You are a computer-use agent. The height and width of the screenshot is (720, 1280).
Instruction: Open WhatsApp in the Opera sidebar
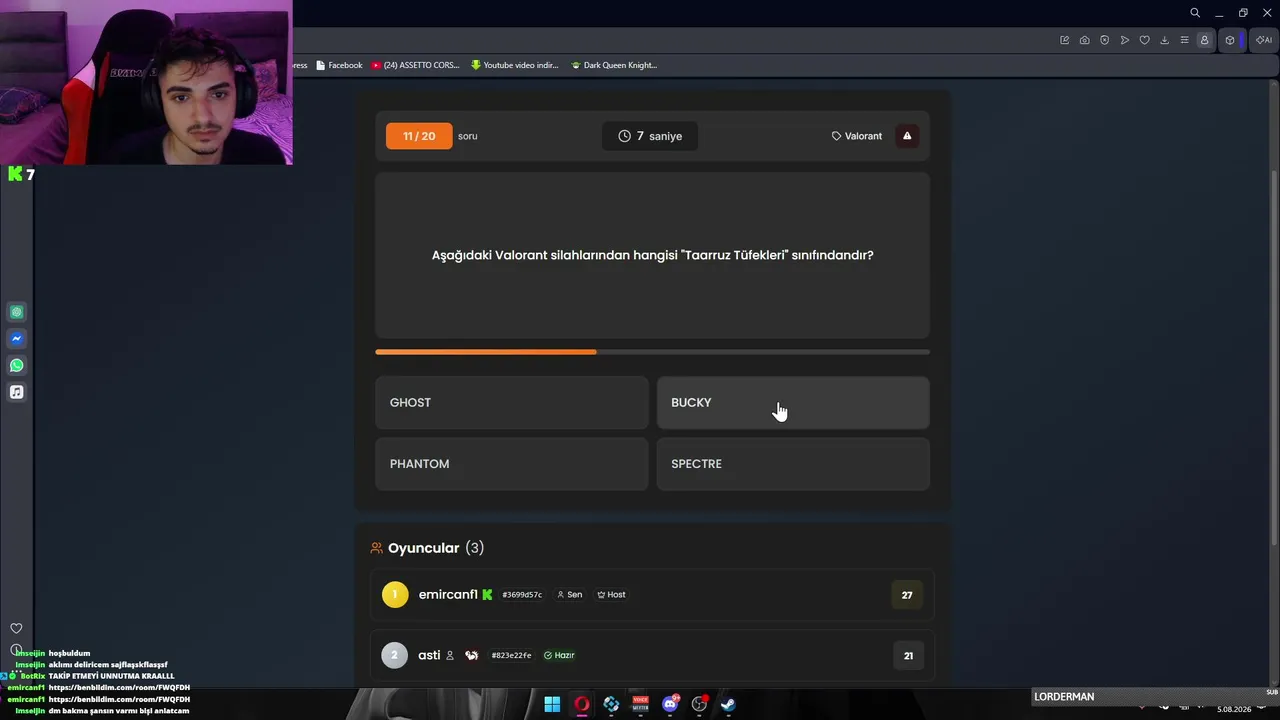coord(16,365)
